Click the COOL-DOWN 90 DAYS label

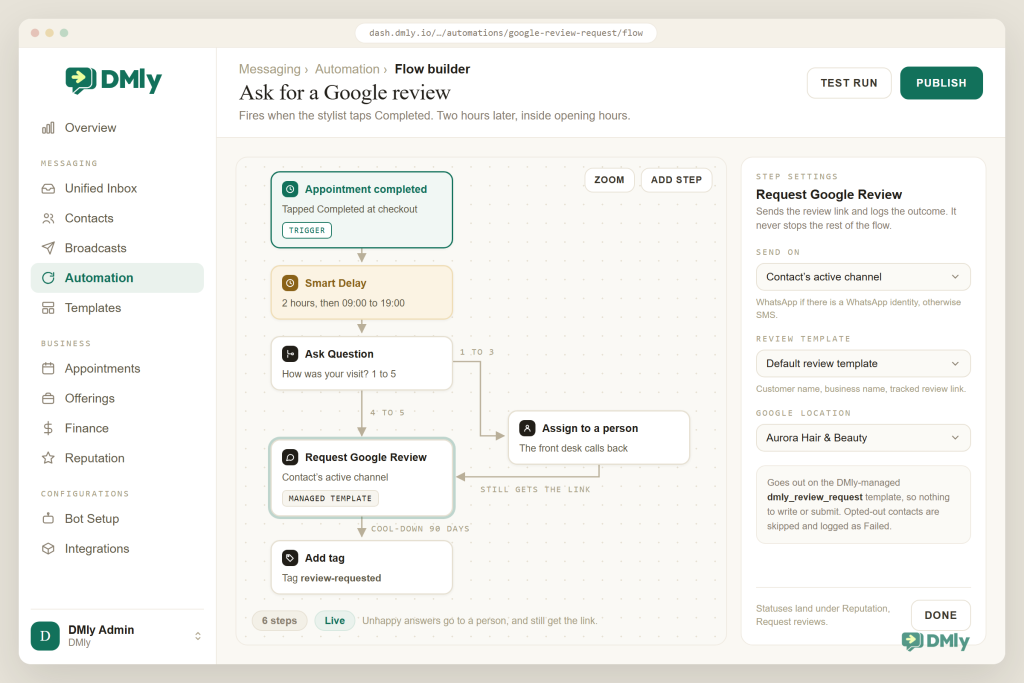(x=420, y=529)
